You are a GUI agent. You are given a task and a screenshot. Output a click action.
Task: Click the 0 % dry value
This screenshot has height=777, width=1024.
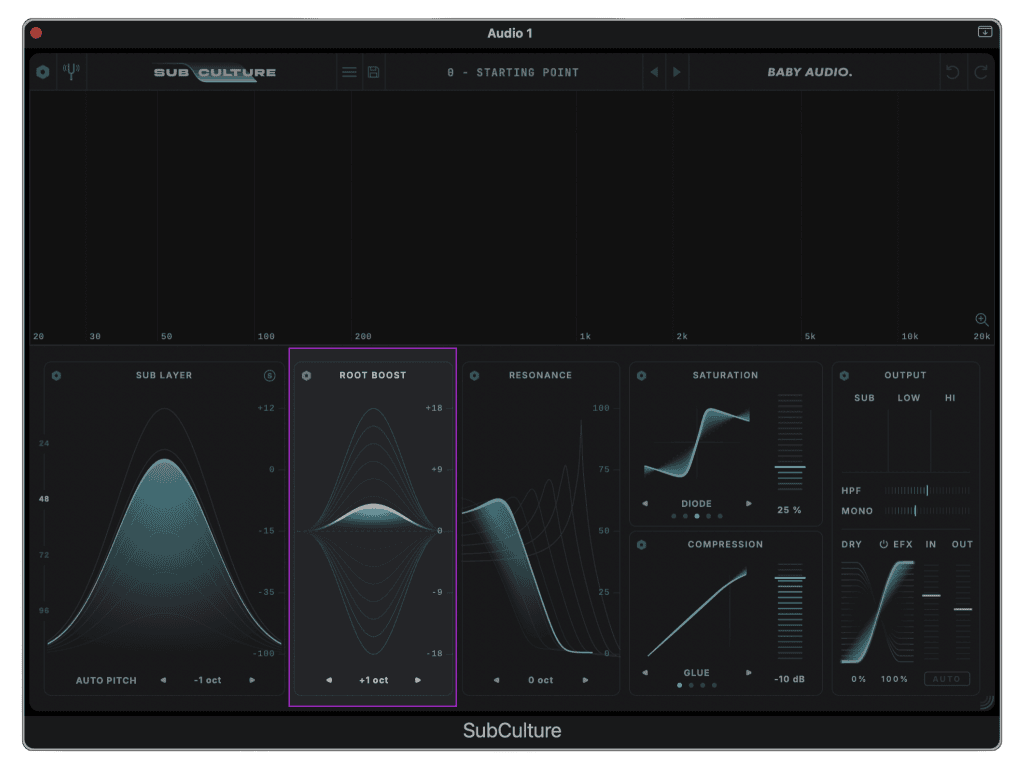(858, 679)
